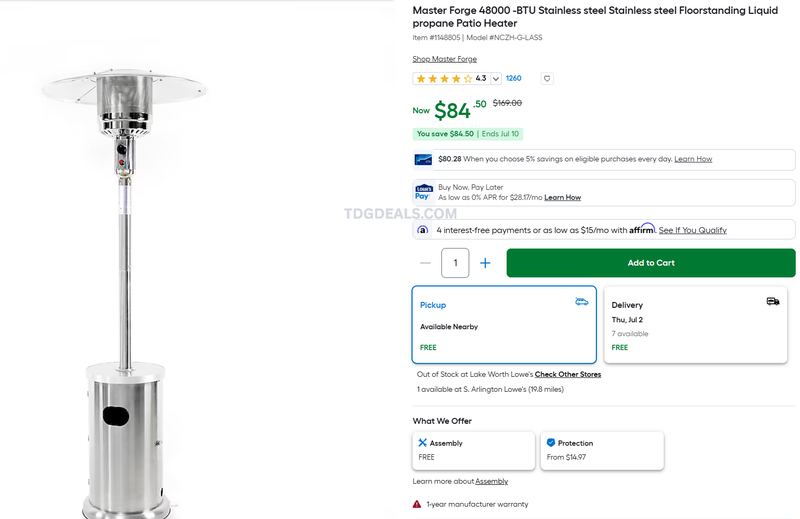Click the Lowe's Pay logo icon

click(424, 192)
